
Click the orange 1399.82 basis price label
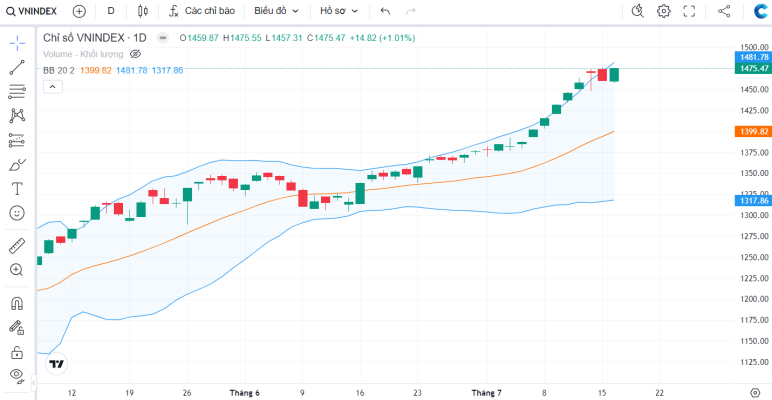click(x=753, y=132)
